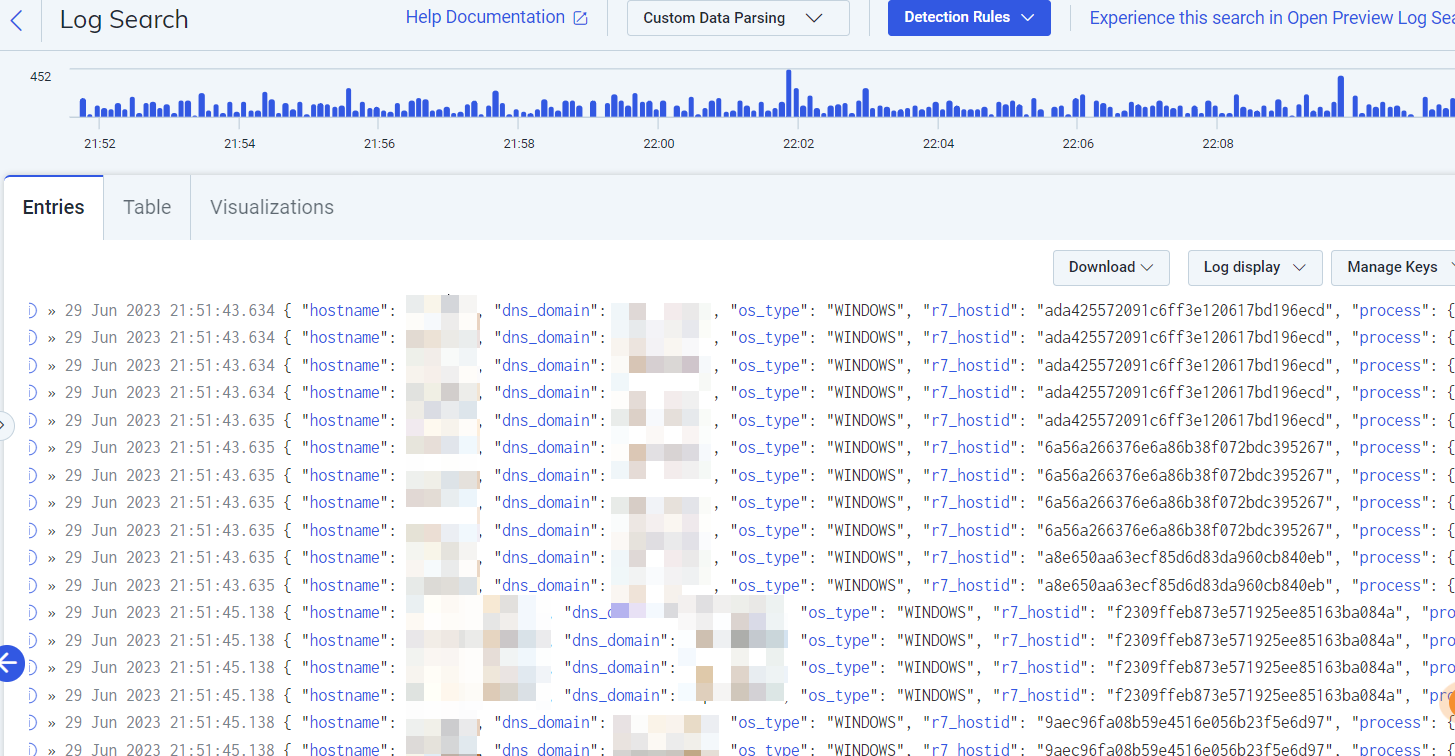
Task: Follow the Open Preview Log Search link
Action: coord(1272,18)
